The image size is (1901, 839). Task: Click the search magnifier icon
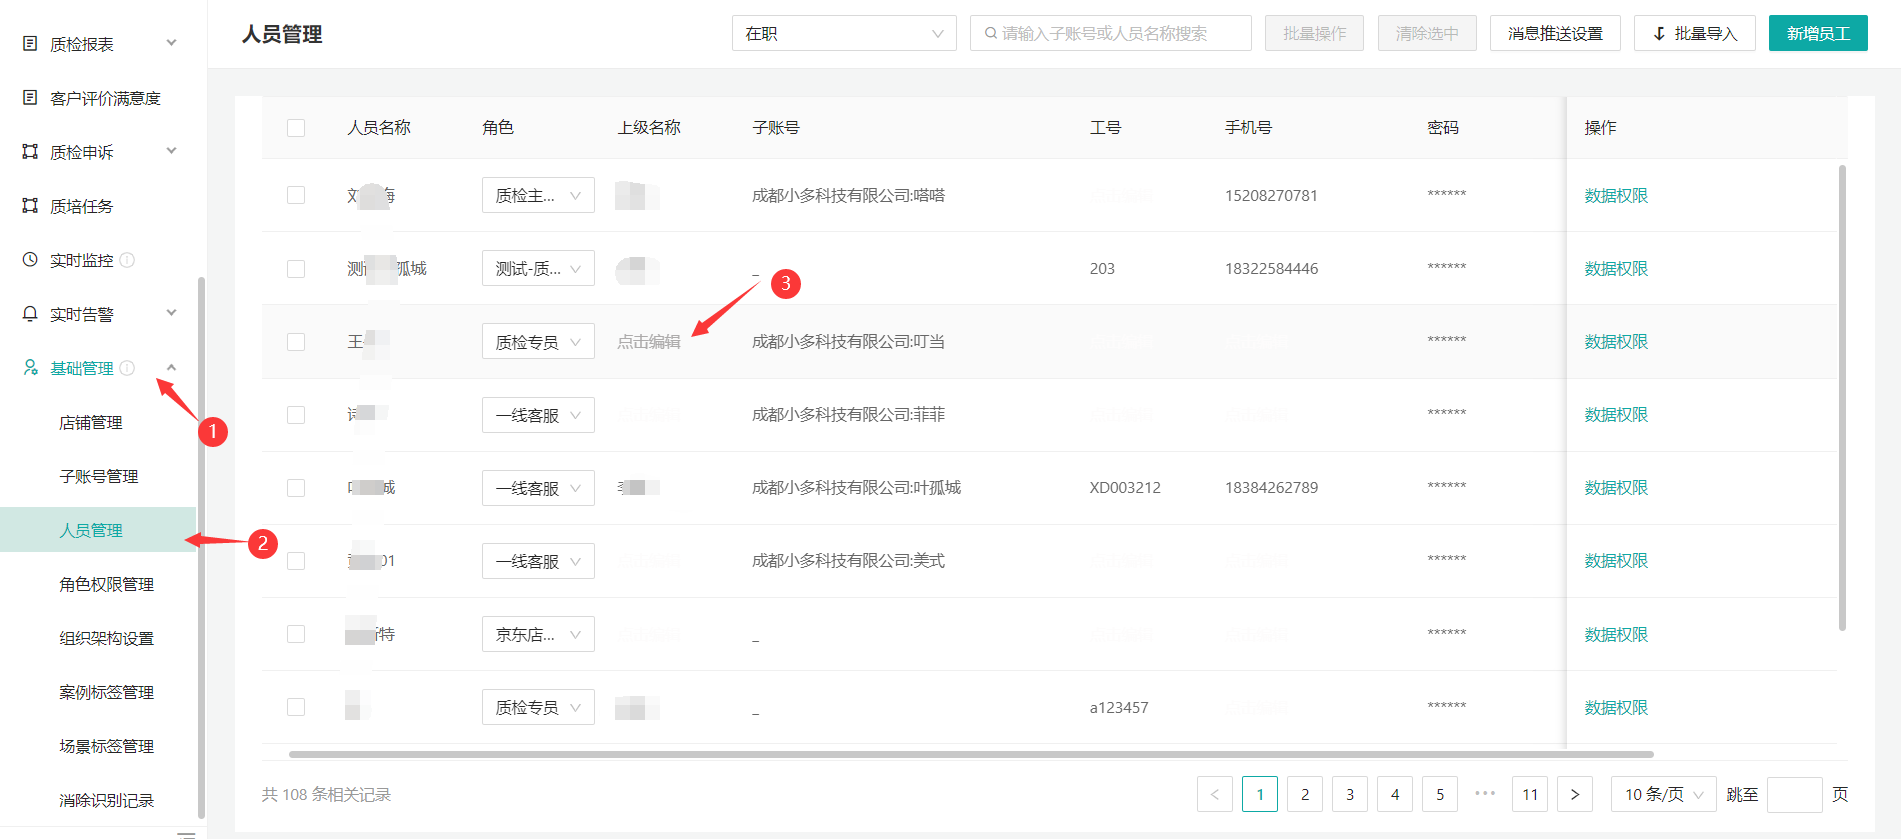pos(990,33)
